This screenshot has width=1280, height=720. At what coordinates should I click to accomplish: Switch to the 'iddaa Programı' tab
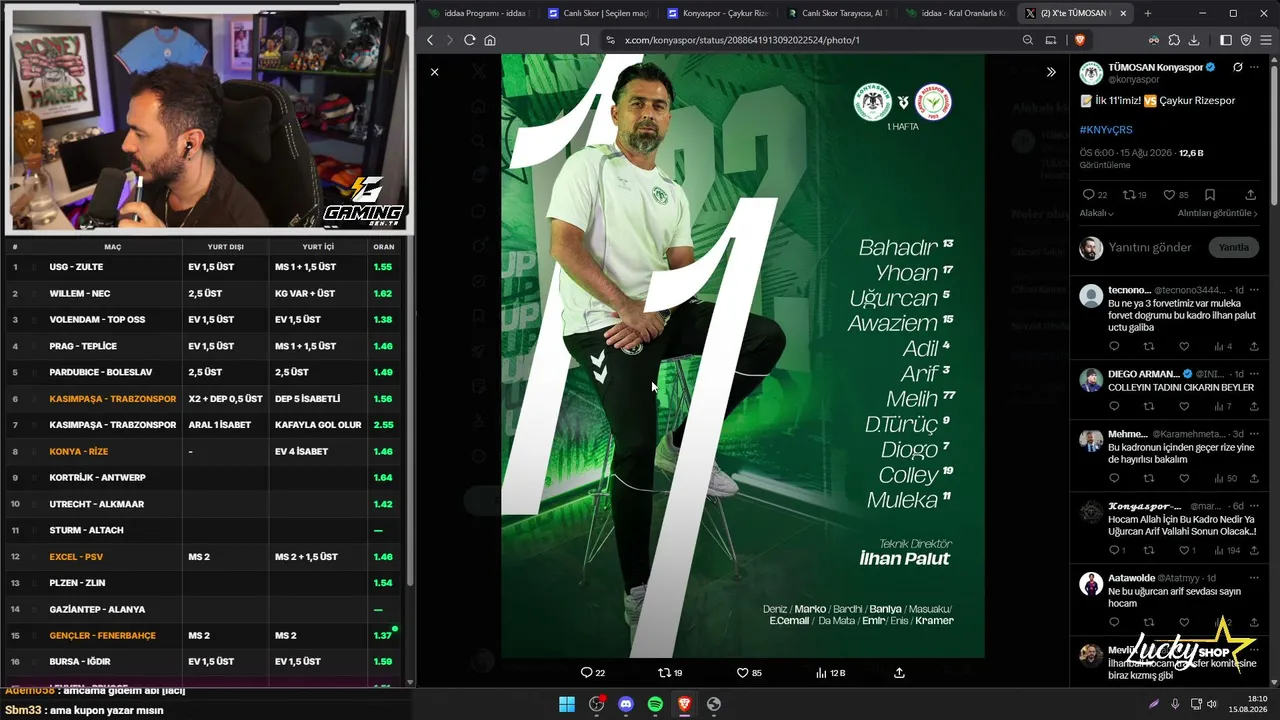coord(478,13)
